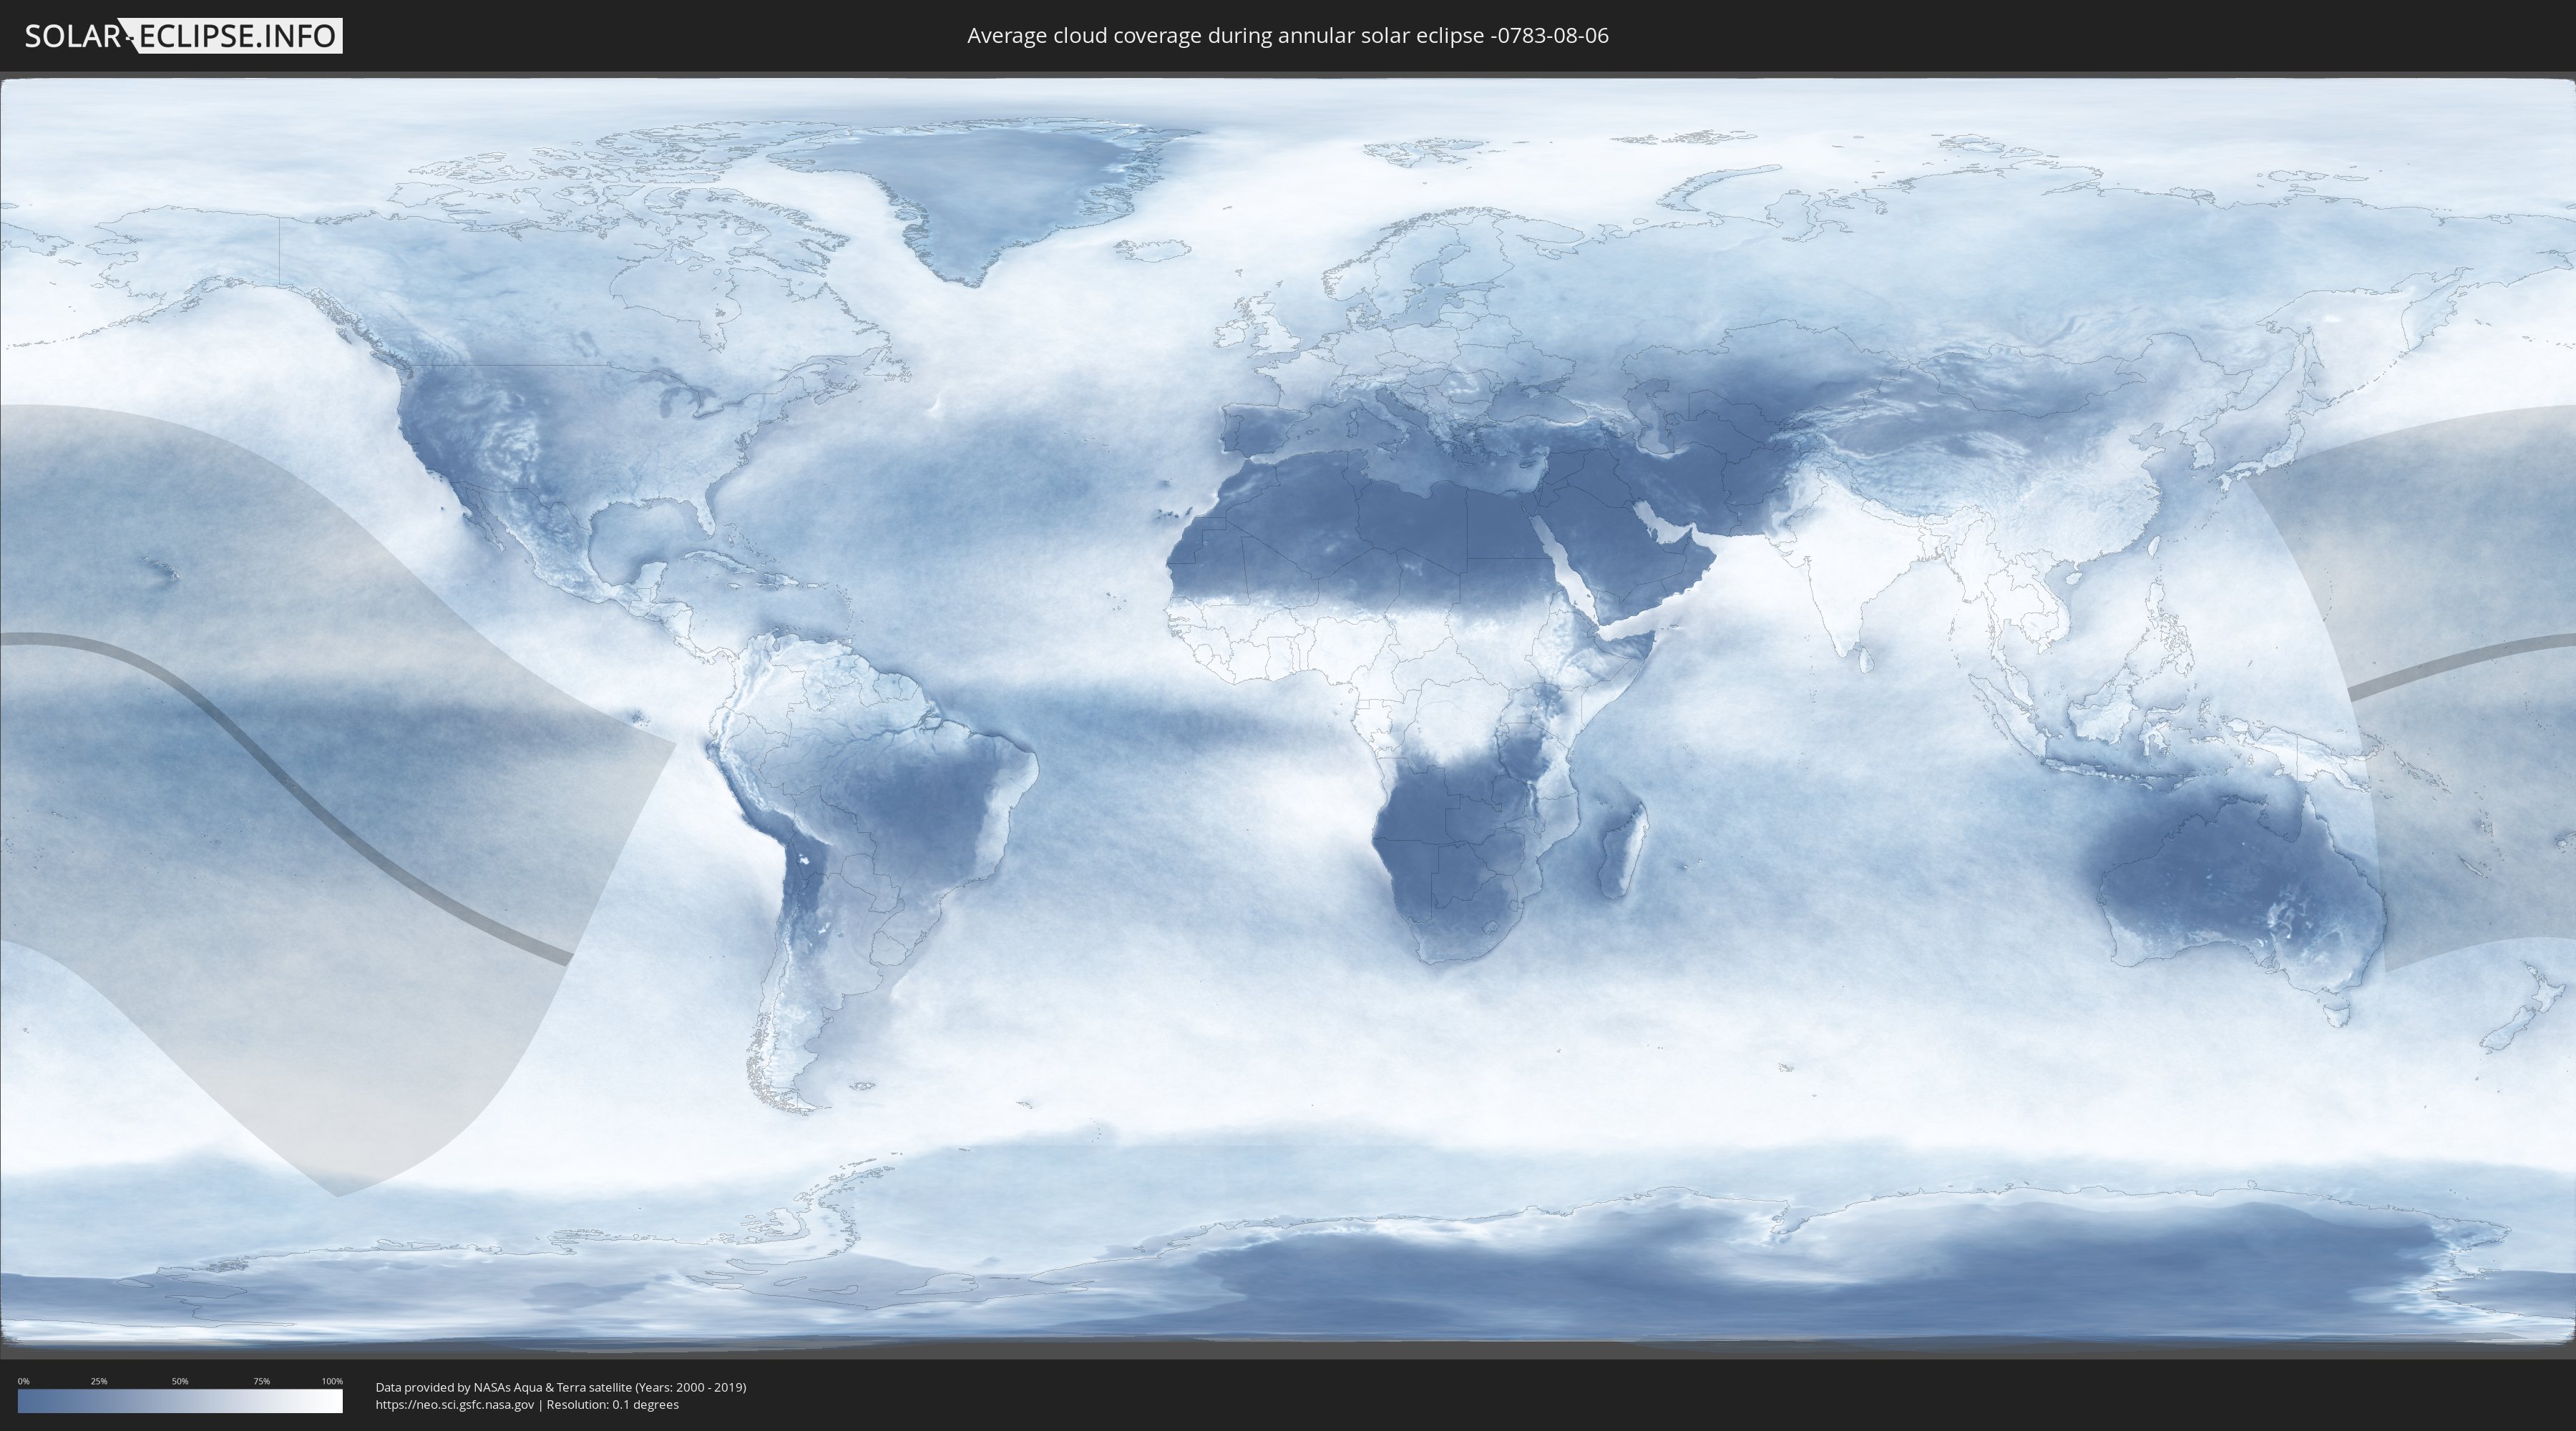Click the SOLAR-ECLIPSE.INFO logo
Screen dimensions: 2576x1431
coord(183,36)
